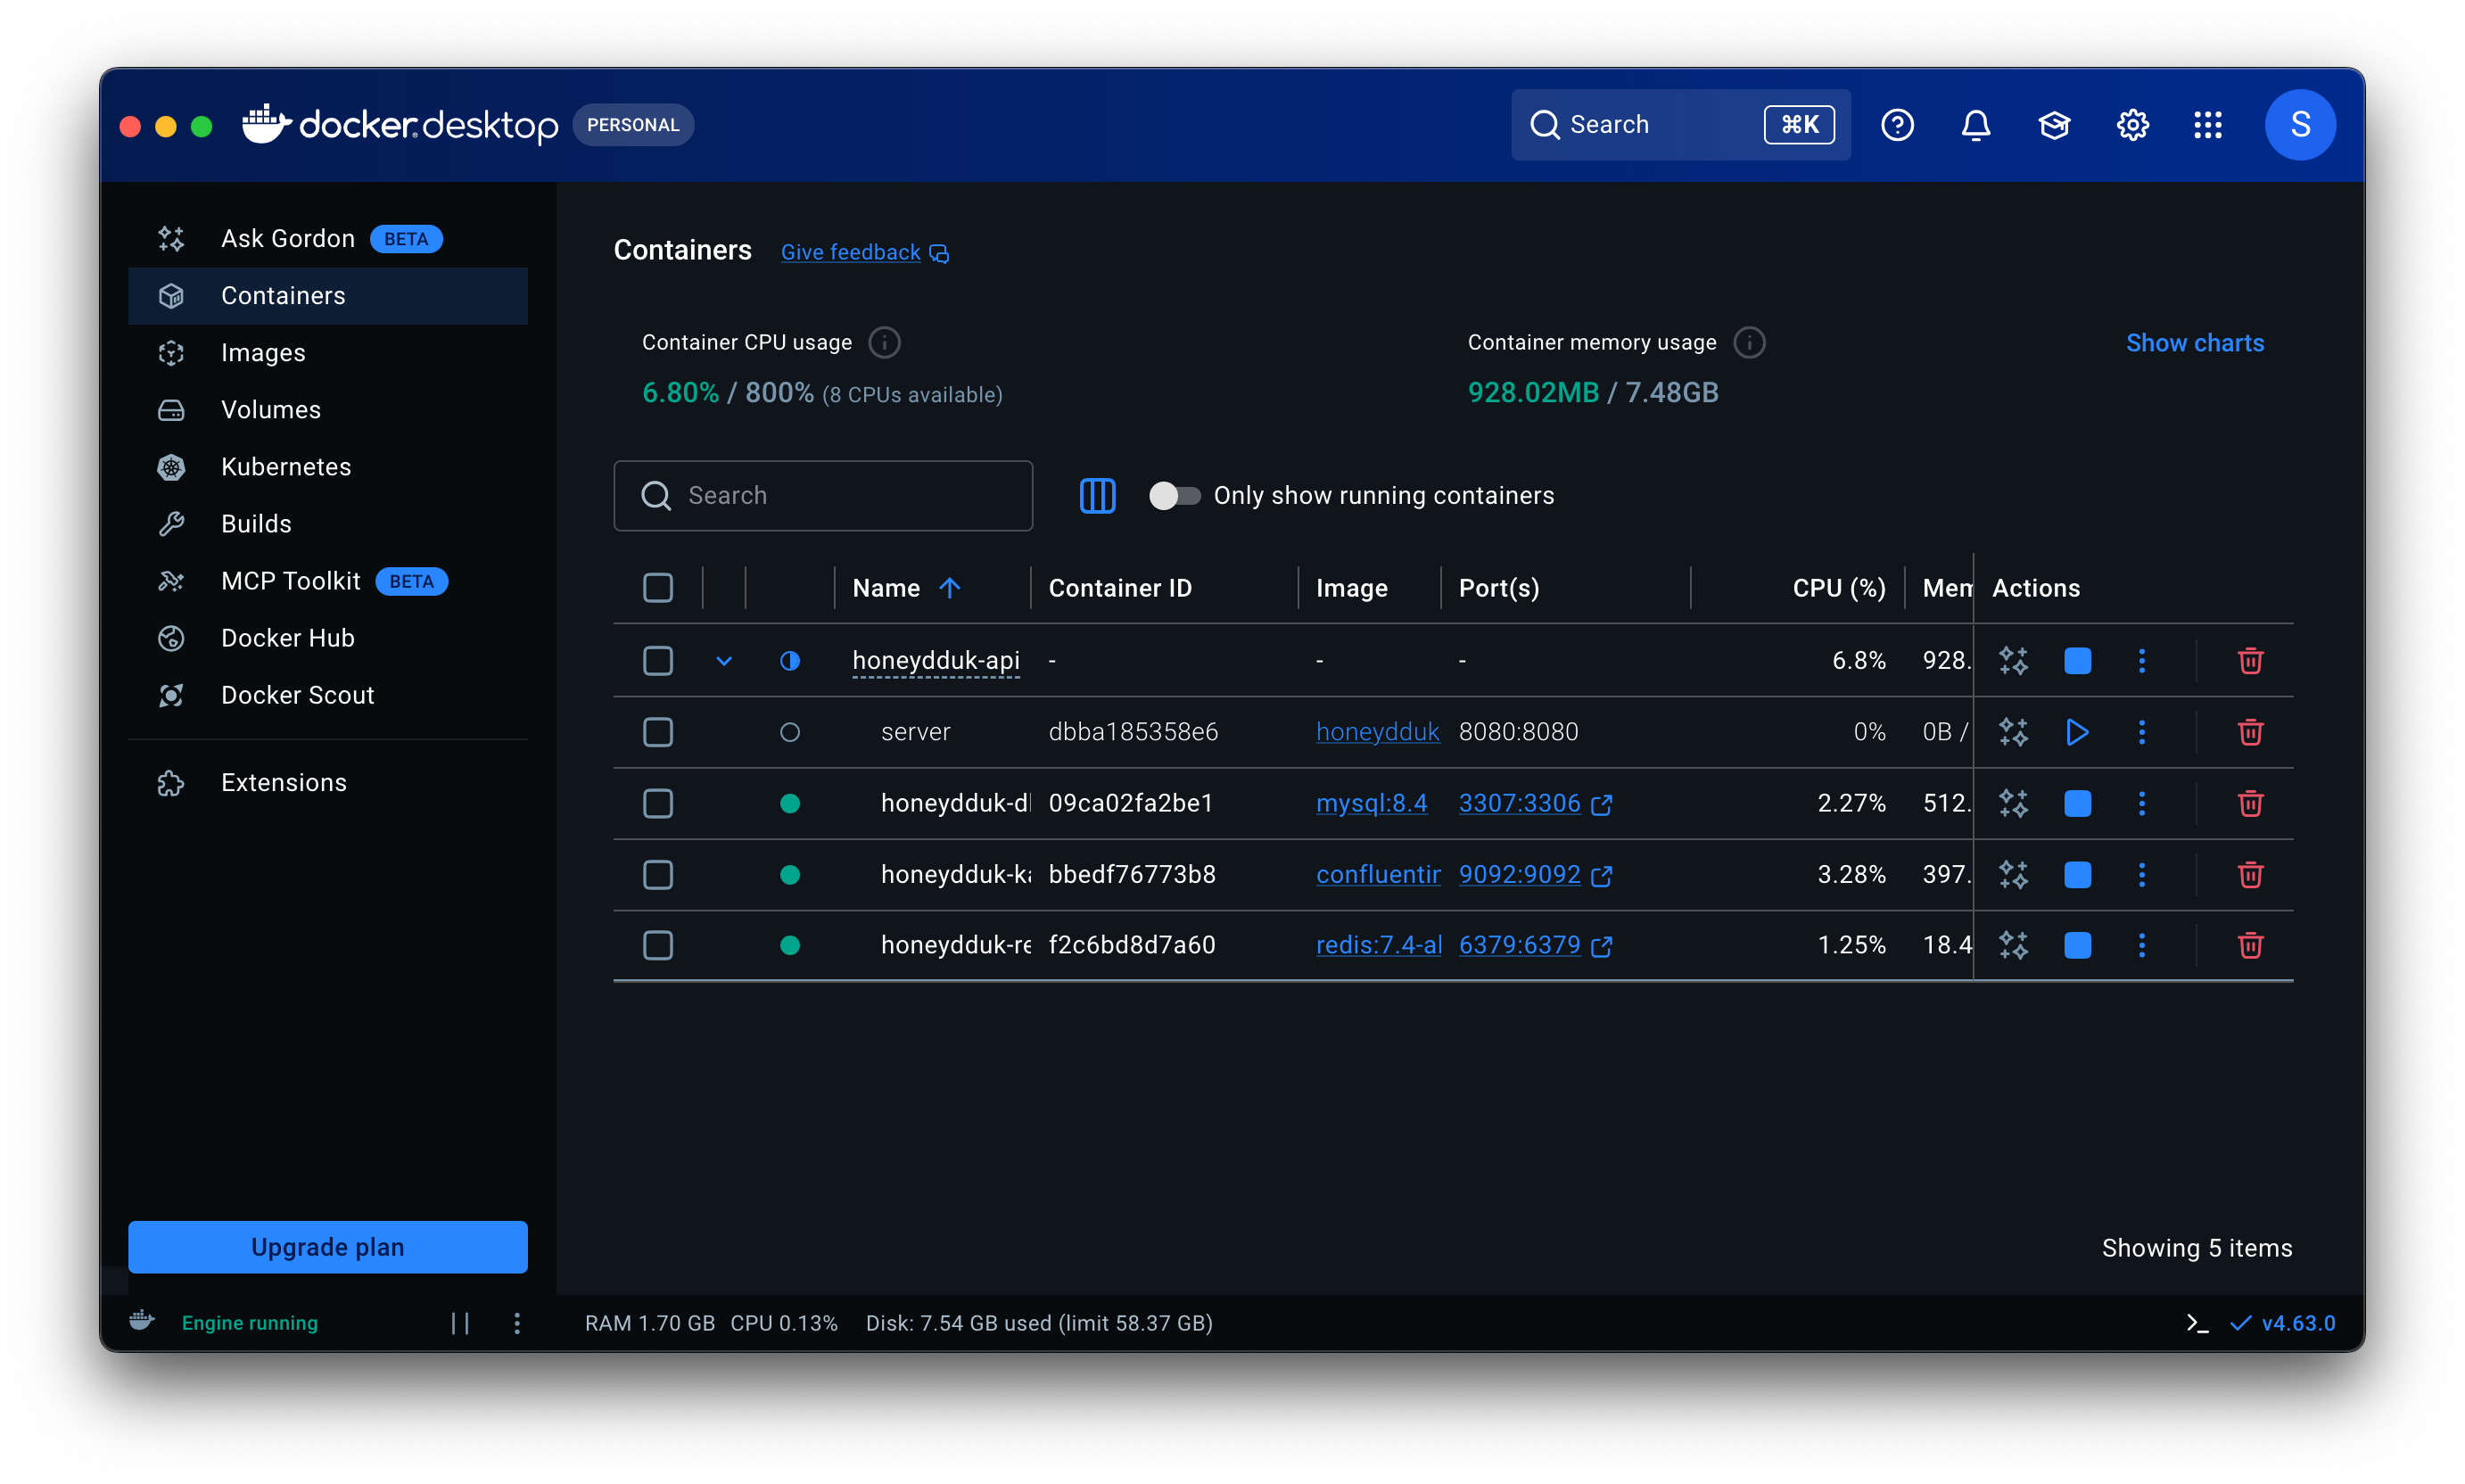
Task: Click the Show charts link
Action: pyautogui.click(x=2194, y=343)
